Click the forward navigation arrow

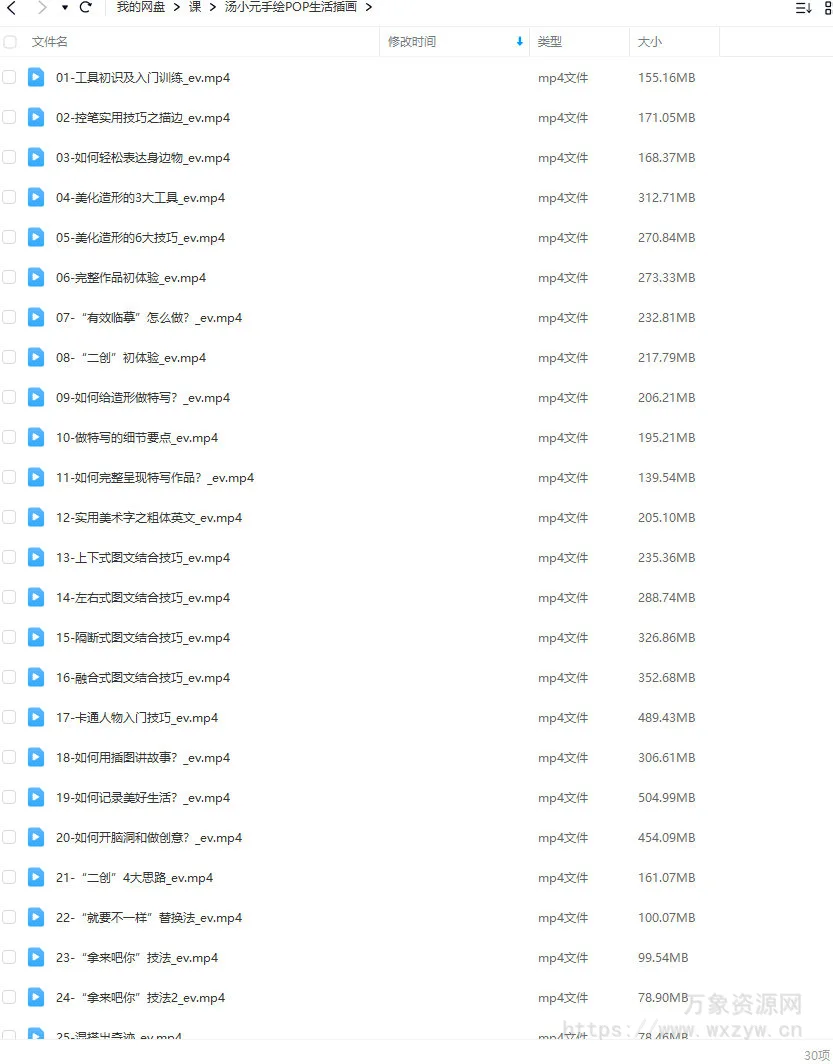[42, 7]
